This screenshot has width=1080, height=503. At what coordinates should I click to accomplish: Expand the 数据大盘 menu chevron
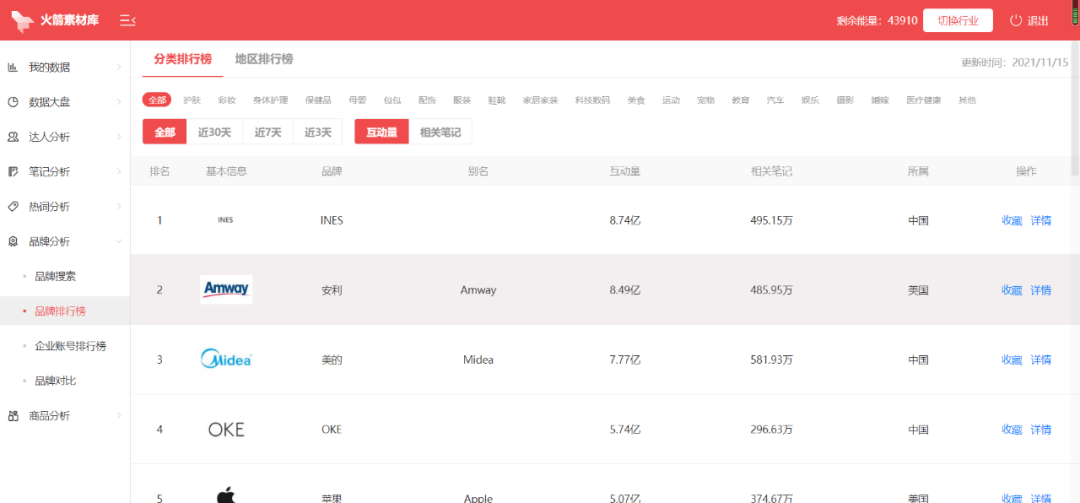tap(119, 102)
